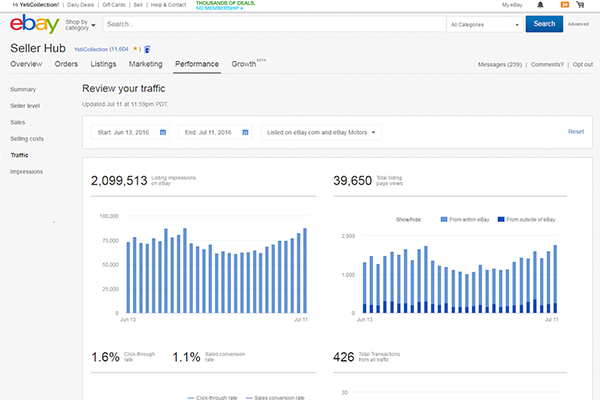The image size is (600, 400).
Task: Open the Start date calendar icon
Action: tap(163, 132)
